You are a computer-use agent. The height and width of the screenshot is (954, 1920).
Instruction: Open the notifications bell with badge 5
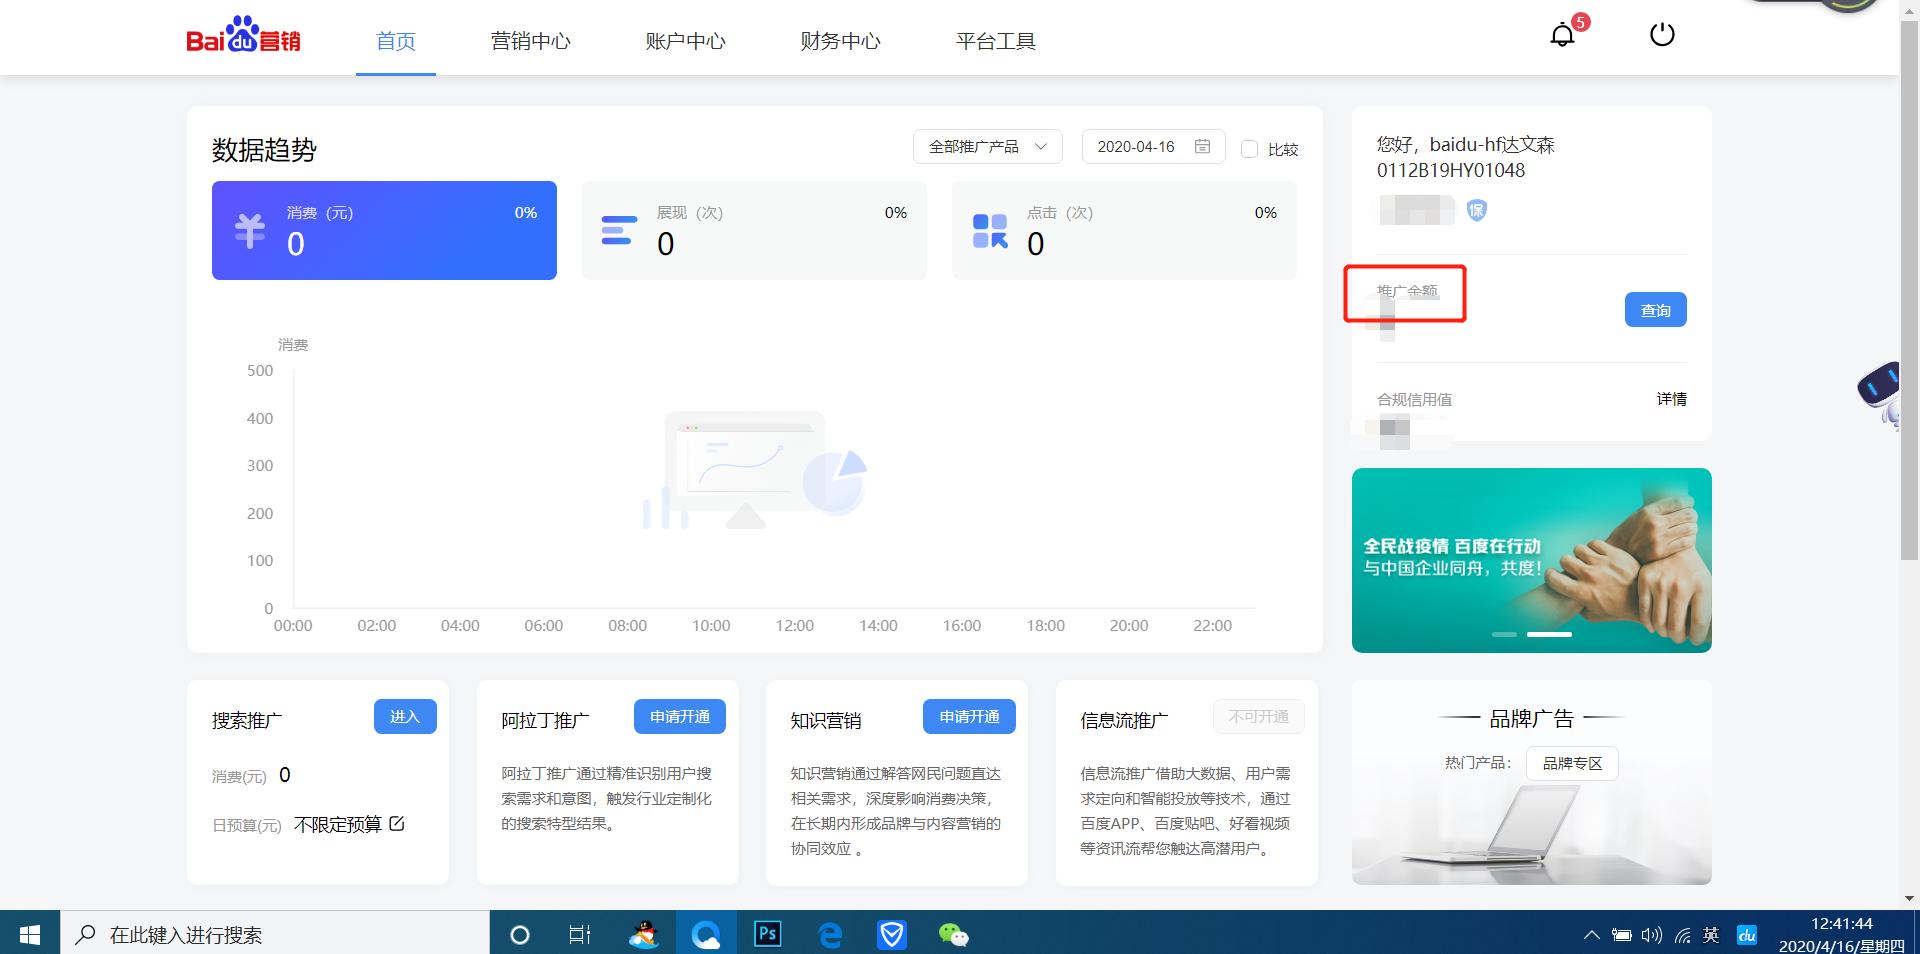click(x=1562, y=34)
